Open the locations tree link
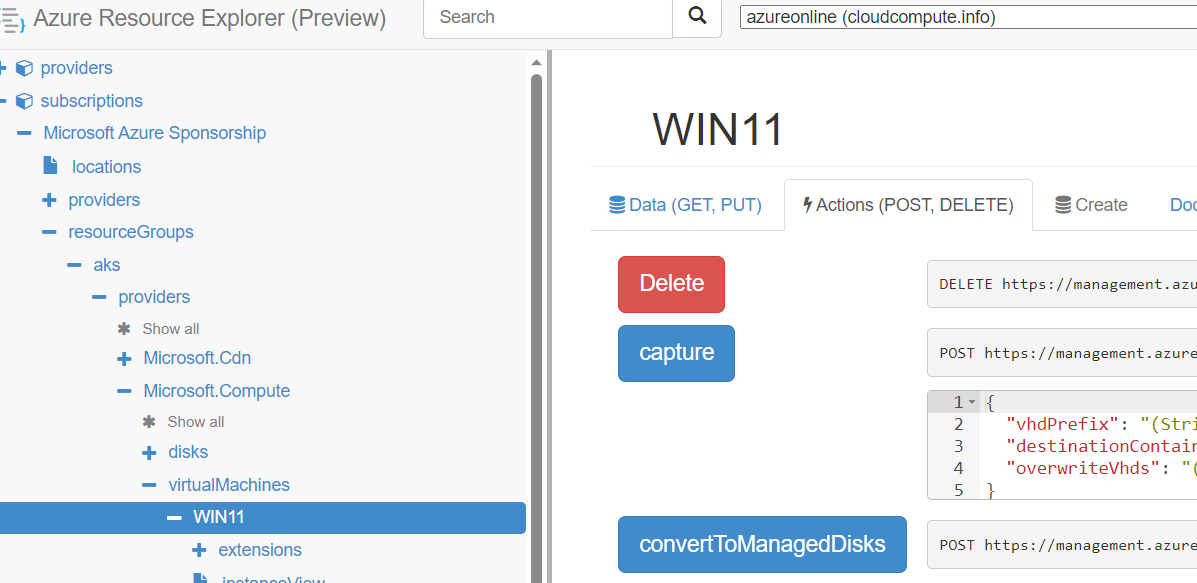This screenshot has height=583, width=1197. (106, 166)
